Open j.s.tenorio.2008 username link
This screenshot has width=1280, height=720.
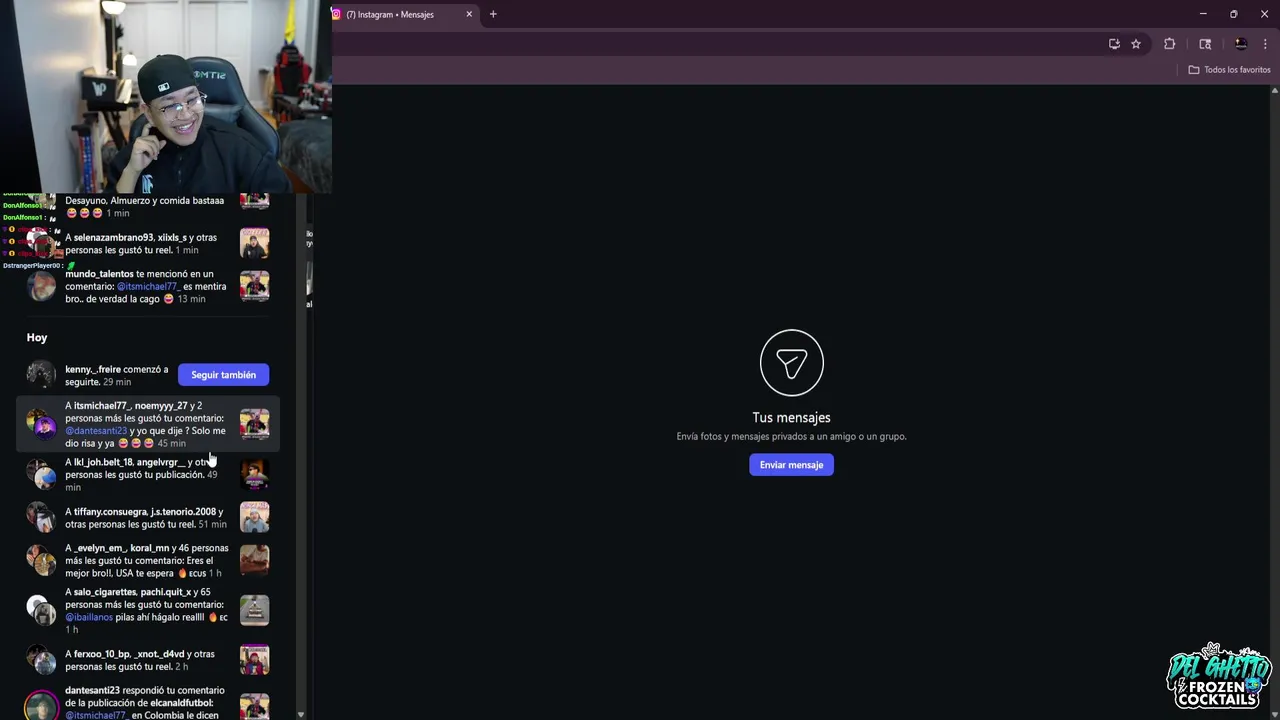click(x=182, y=512)
